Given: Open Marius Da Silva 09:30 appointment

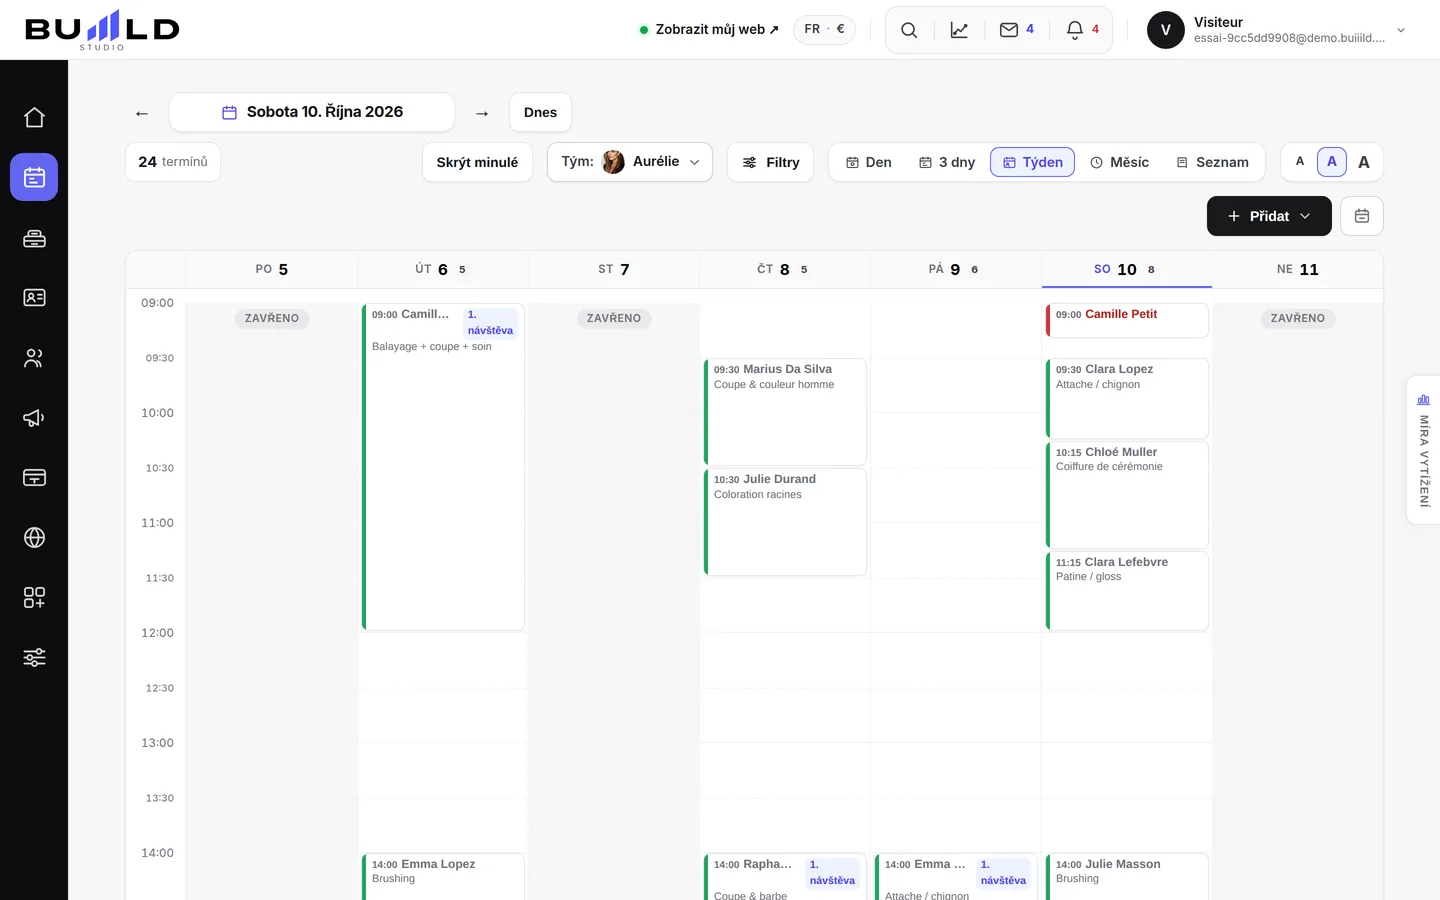Looking at the screenshot, I should [x=785, y=412].
